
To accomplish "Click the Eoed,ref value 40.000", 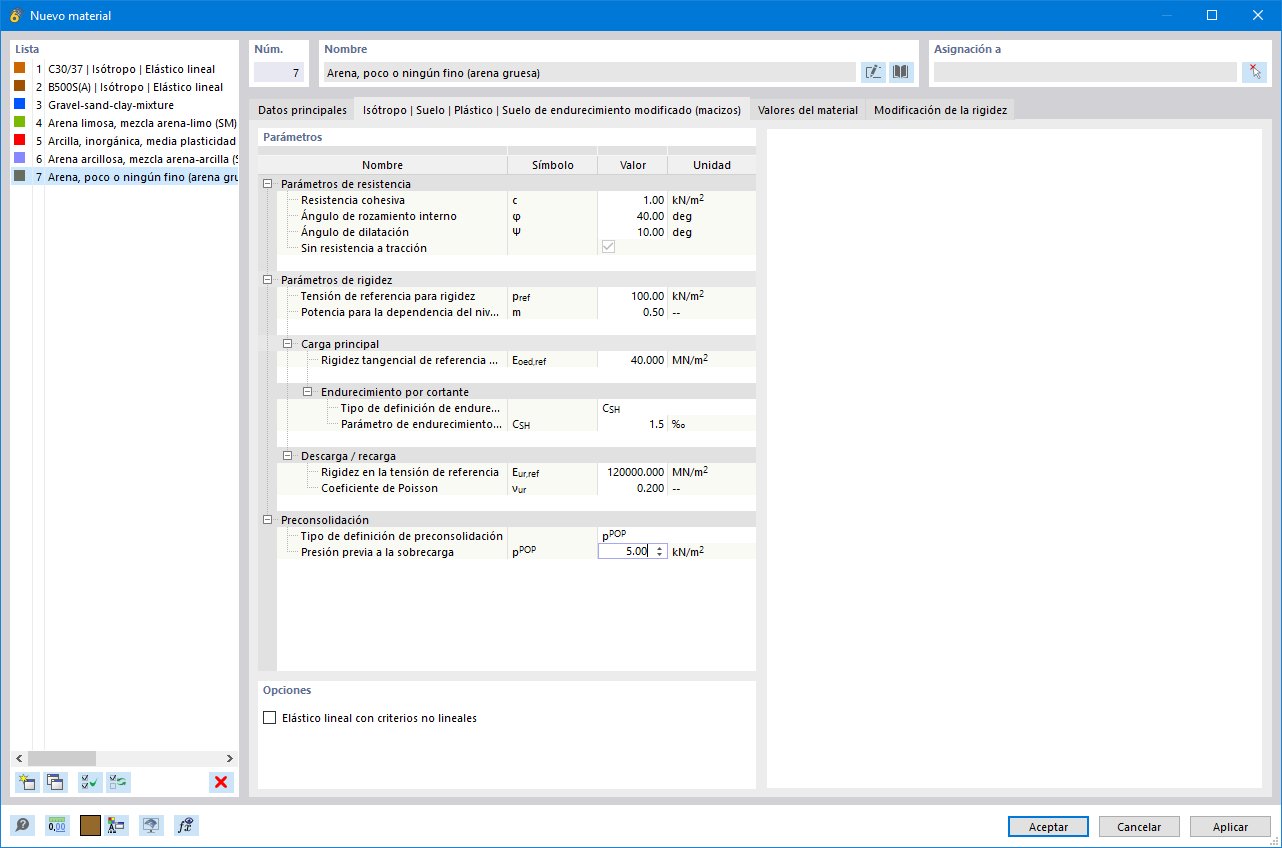I will click(x=632, y=360).
